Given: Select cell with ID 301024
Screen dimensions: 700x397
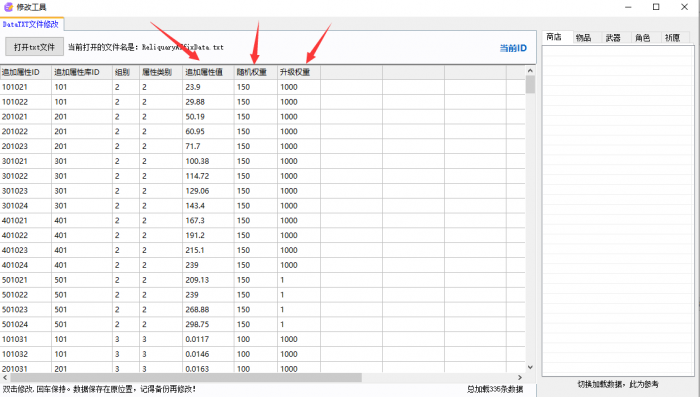Looking at the screenshot, I should click(x=25, y=206).
